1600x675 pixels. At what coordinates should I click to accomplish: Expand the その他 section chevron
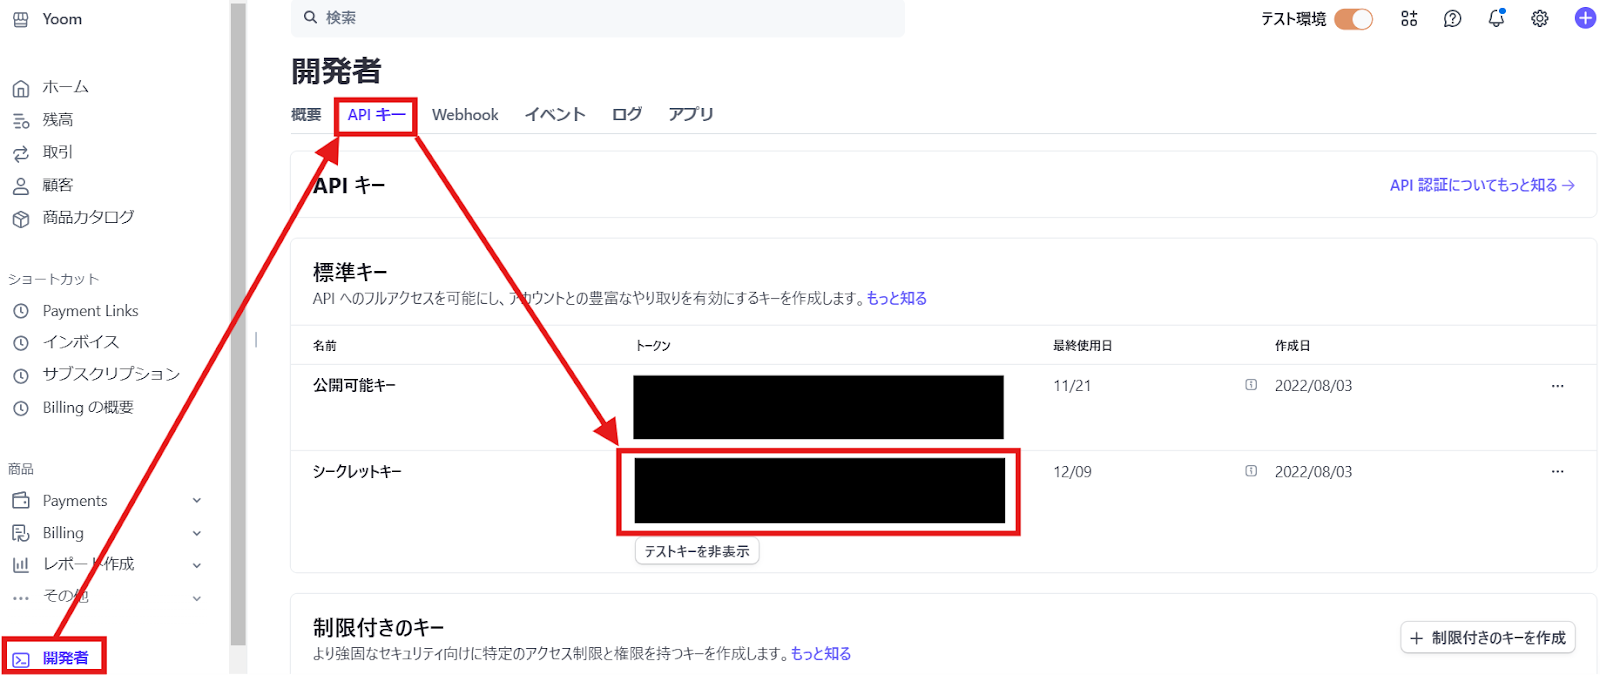click(197, 598)
